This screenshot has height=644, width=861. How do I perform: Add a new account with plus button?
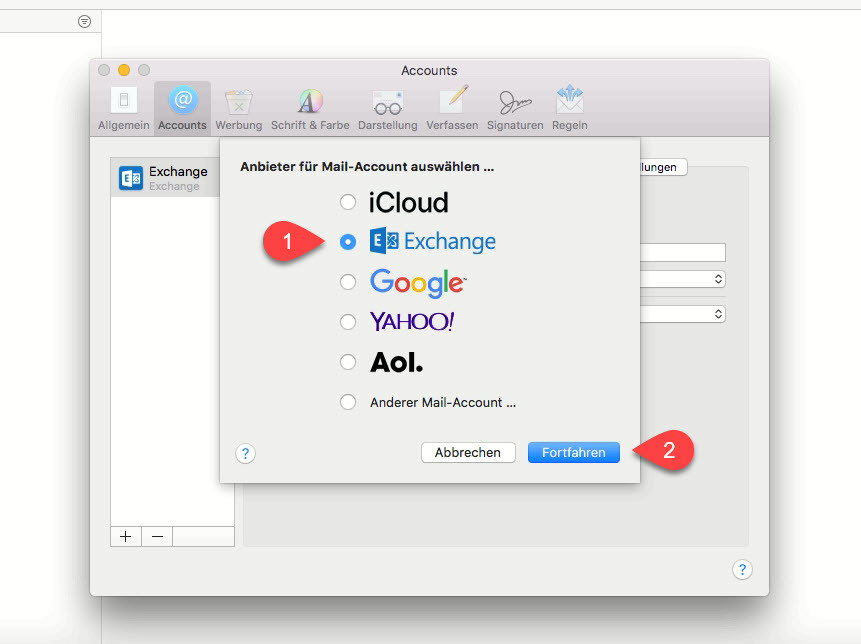click(126, 536)
